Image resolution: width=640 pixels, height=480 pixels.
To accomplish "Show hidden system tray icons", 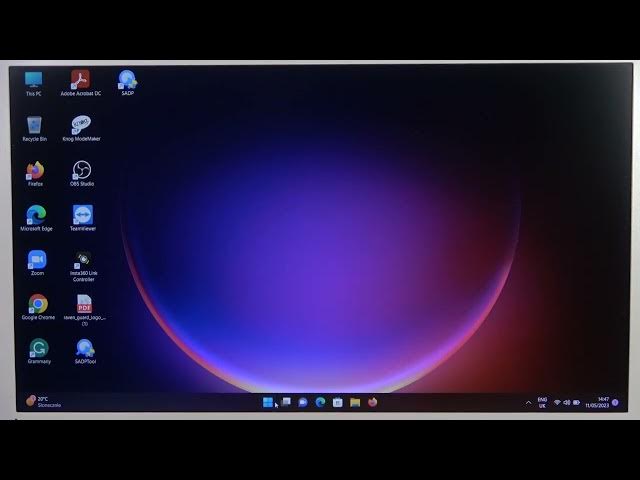I will [x=528, y=403].
